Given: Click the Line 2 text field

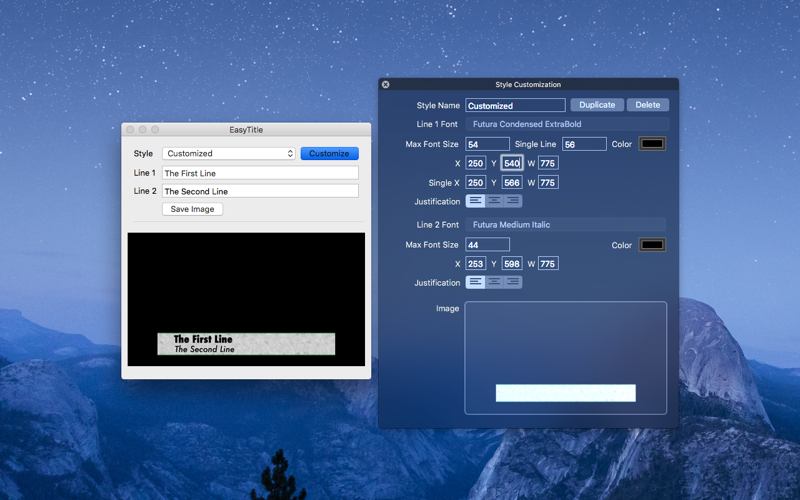Looking at the screenshot, I should coord(260,191).
